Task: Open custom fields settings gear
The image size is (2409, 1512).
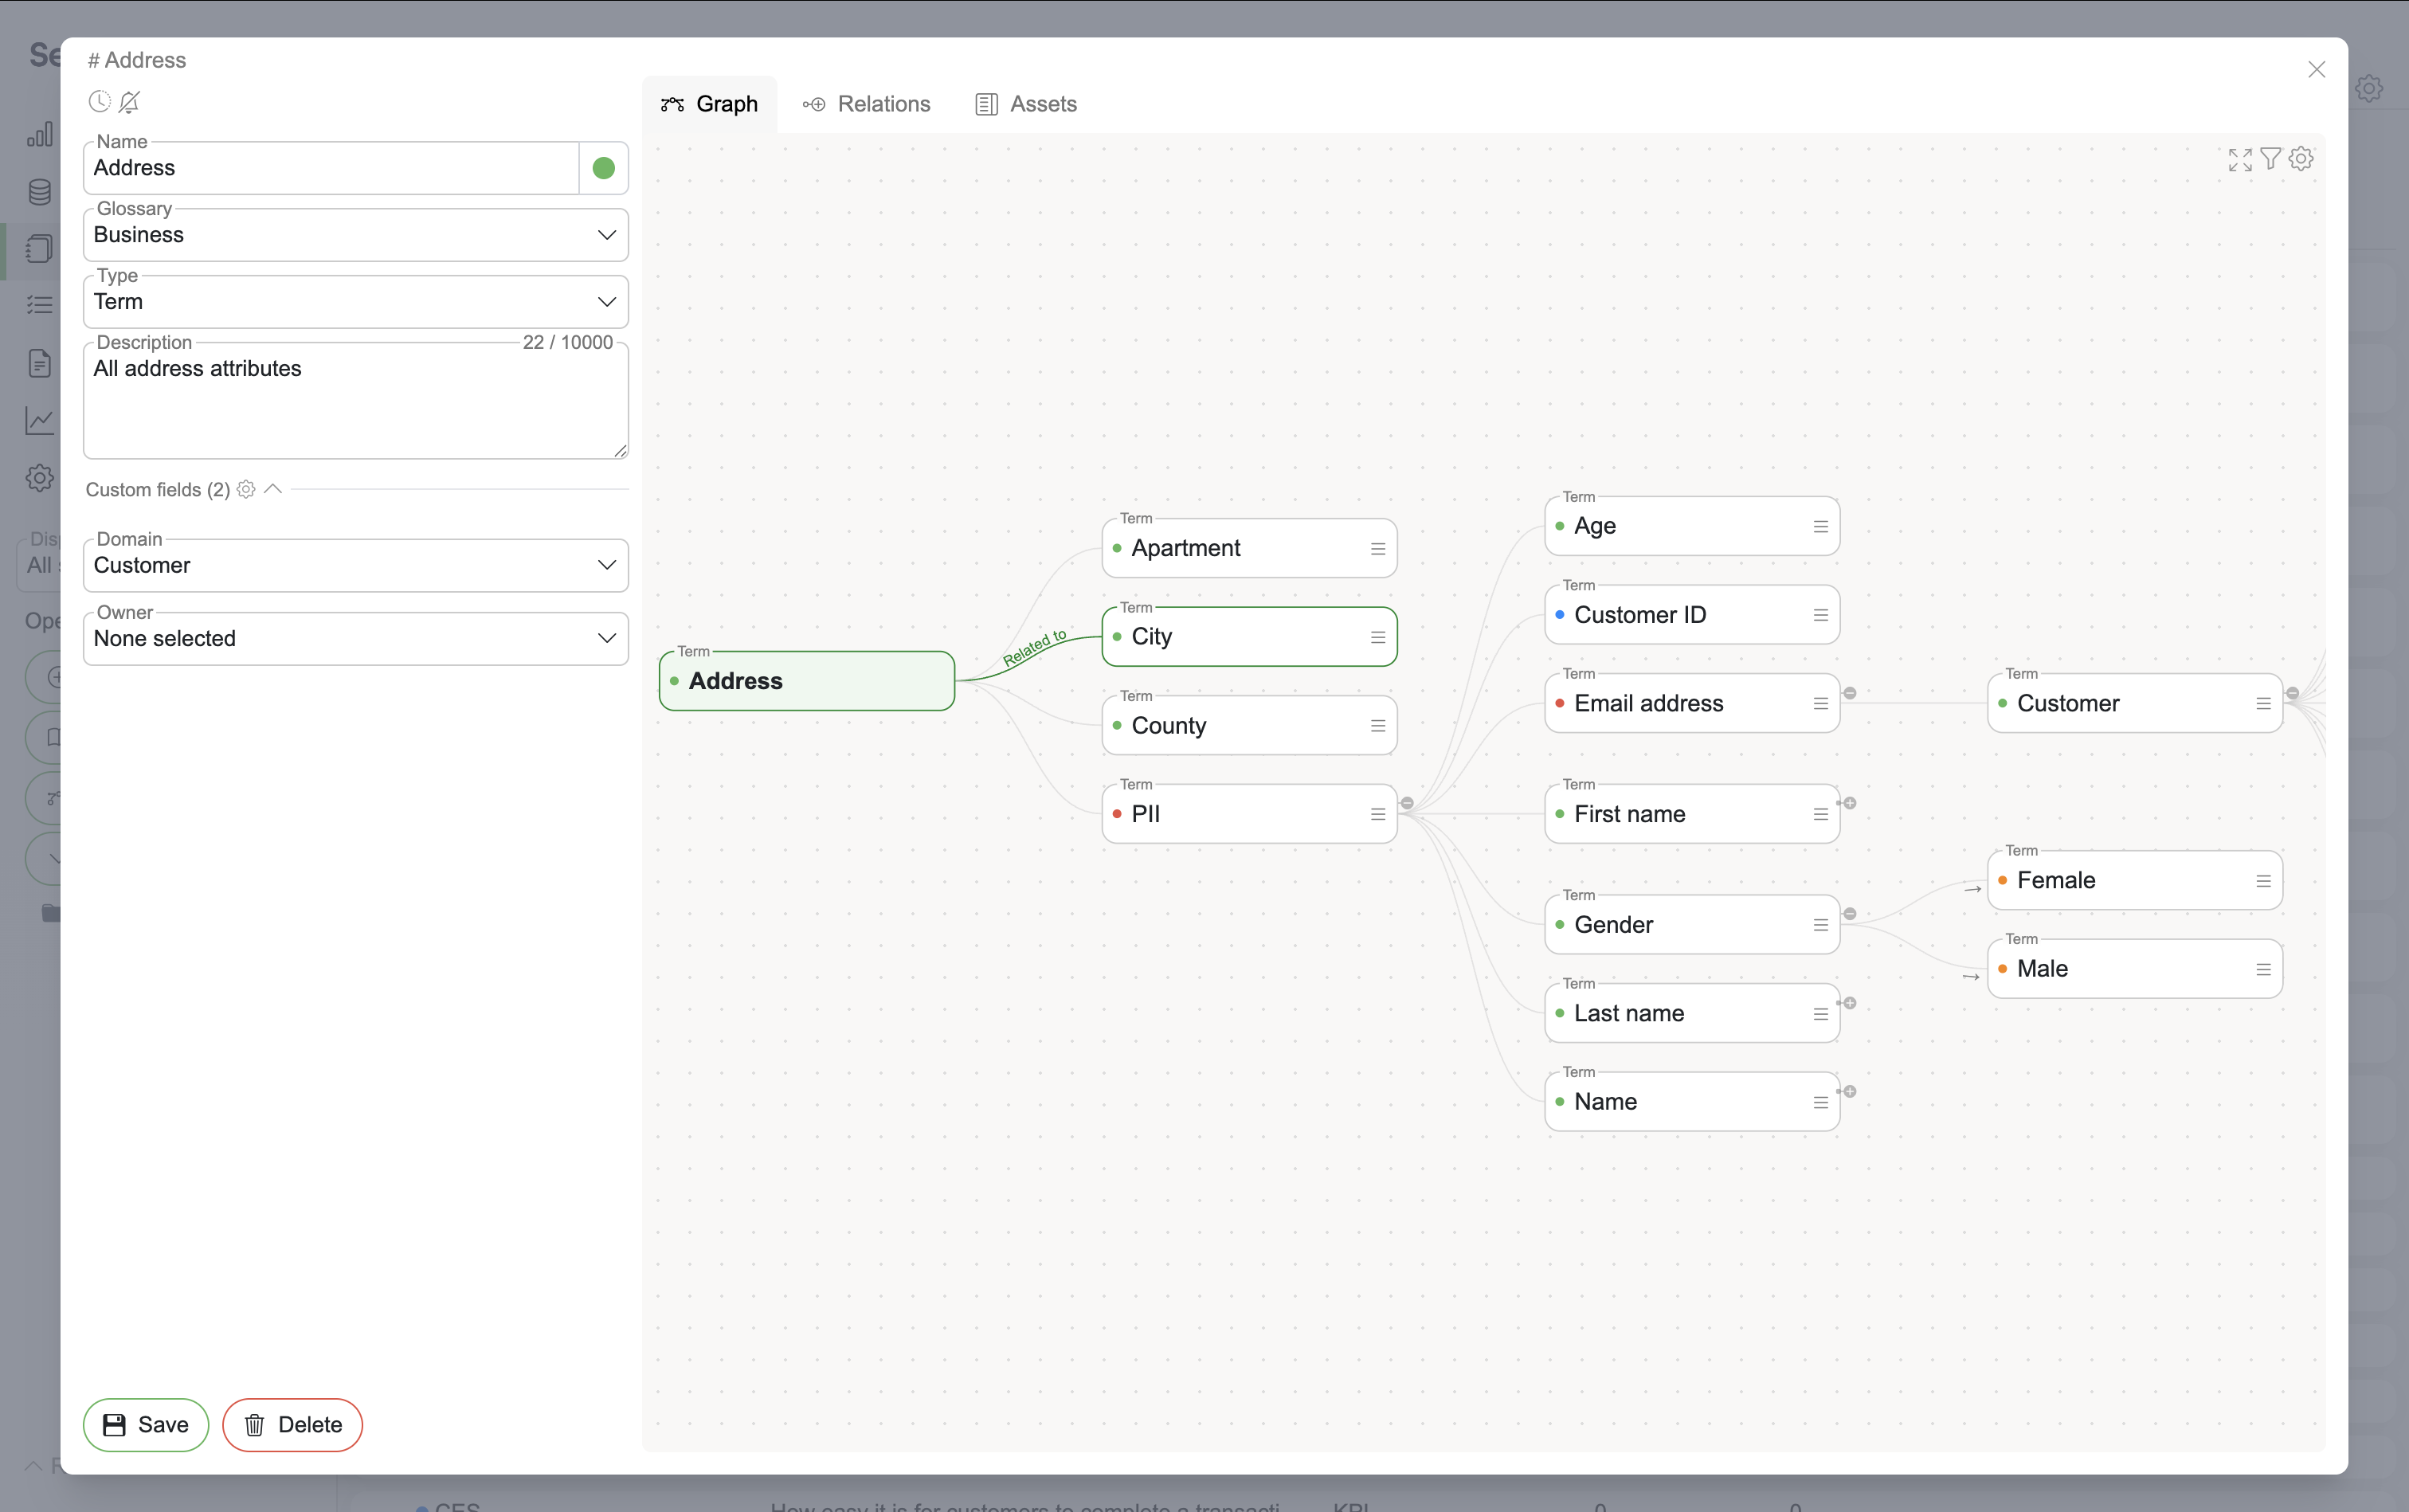Action: pyautogui.click(x=246, y=489)
